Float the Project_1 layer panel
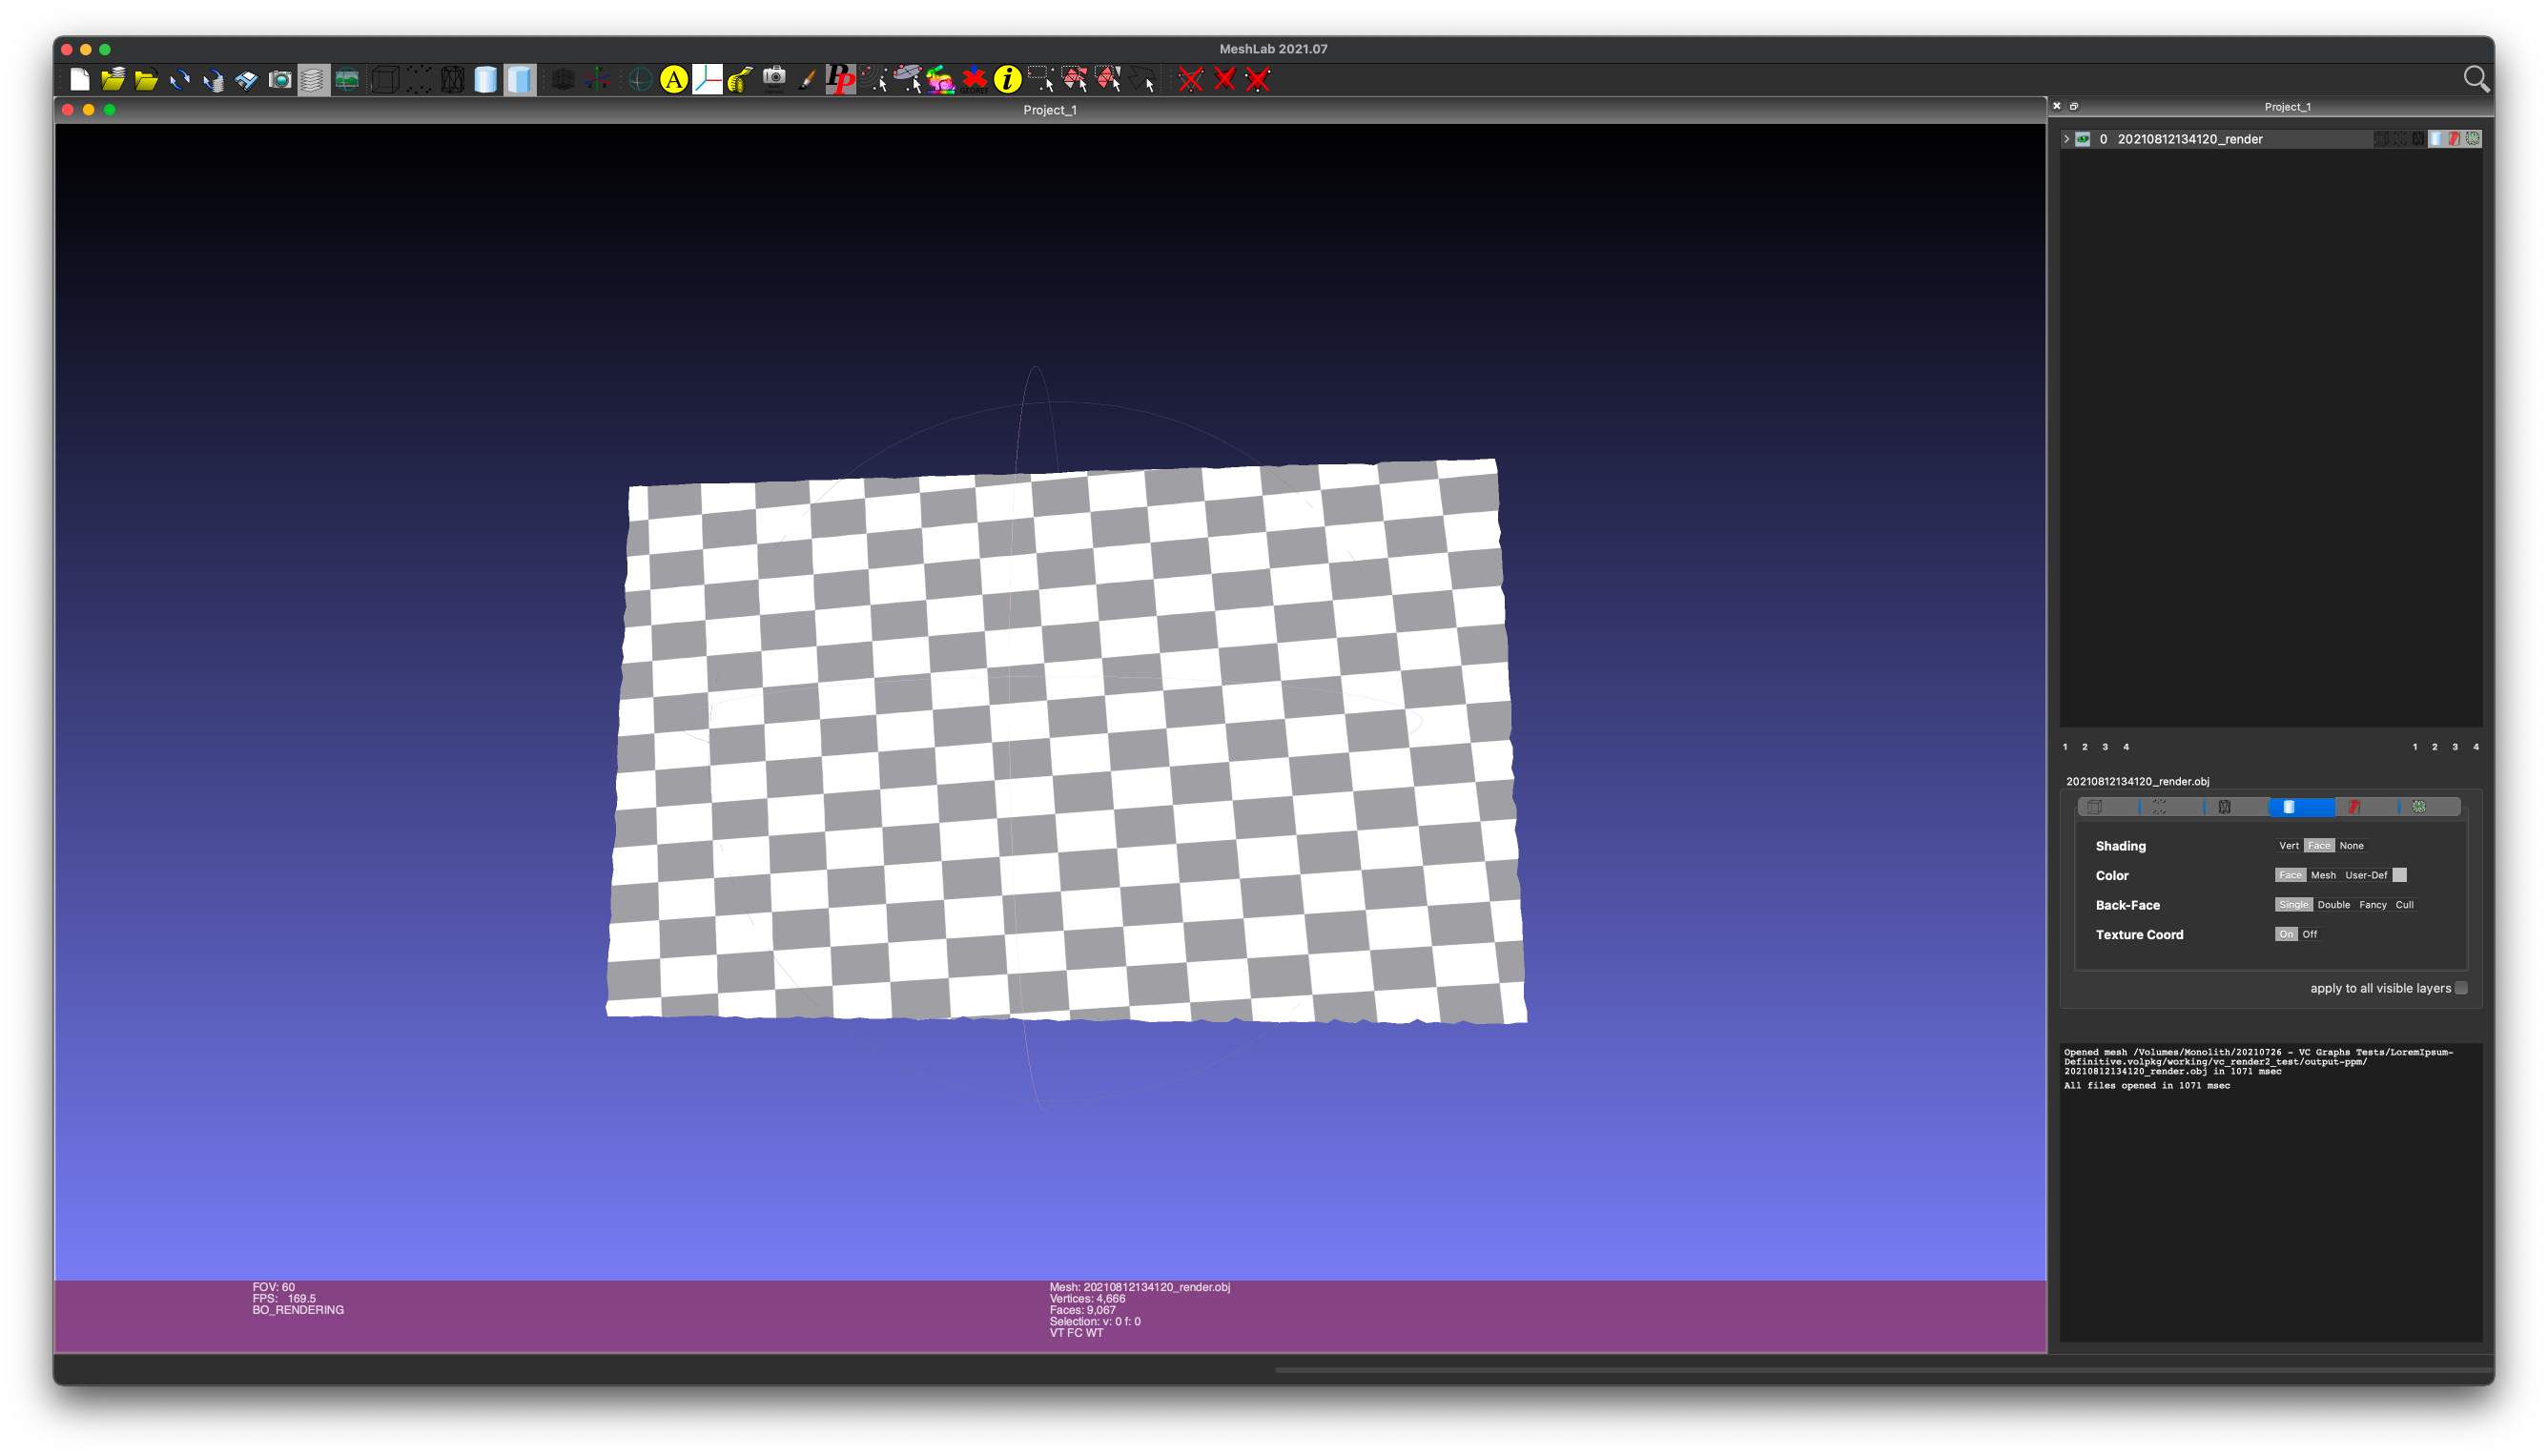The width and height of the screenshot is (2548, 1456). [2074, 106]
